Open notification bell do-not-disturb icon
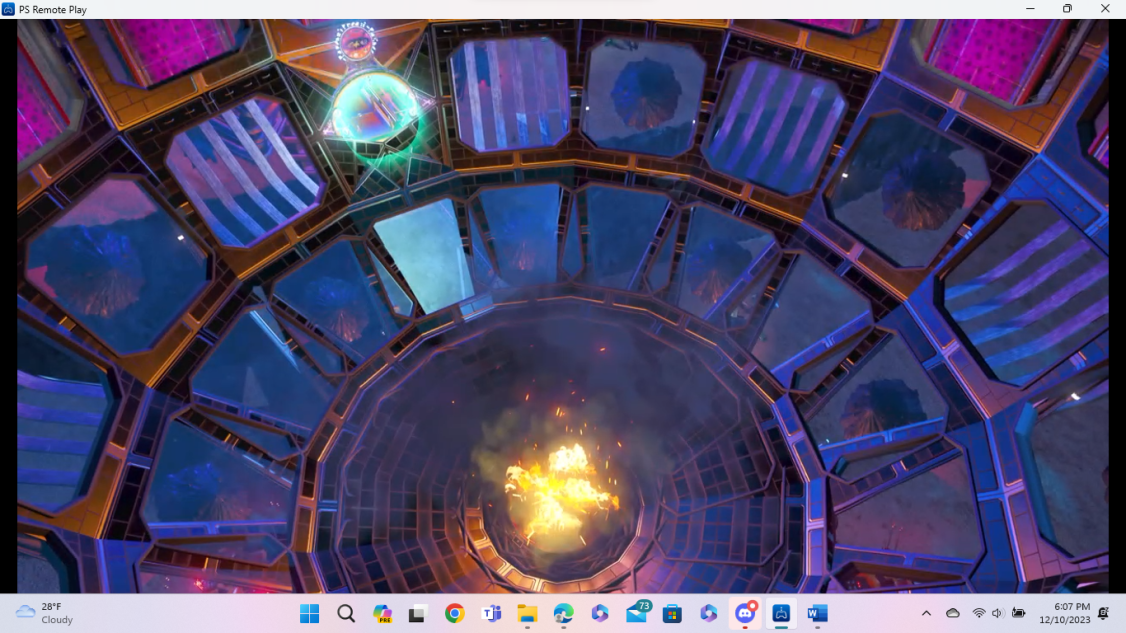This screenshot has width=1126, height=633. (x=1103, y=613)
